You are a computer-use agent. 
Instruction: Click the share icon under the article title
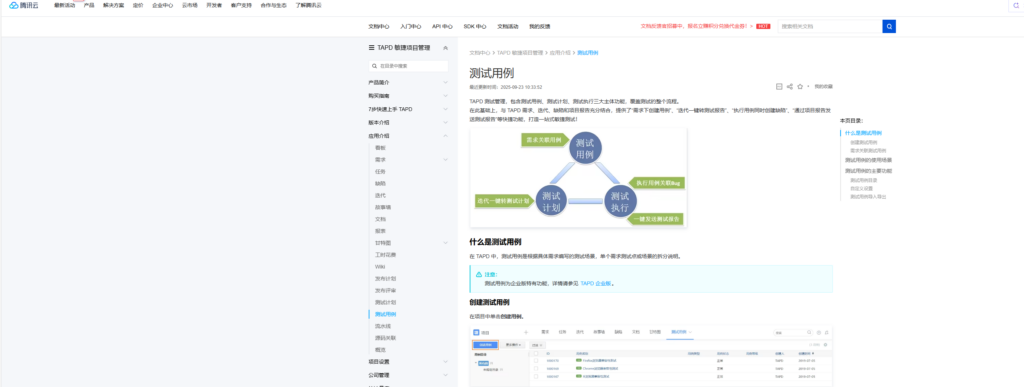[x=790, y=86]
